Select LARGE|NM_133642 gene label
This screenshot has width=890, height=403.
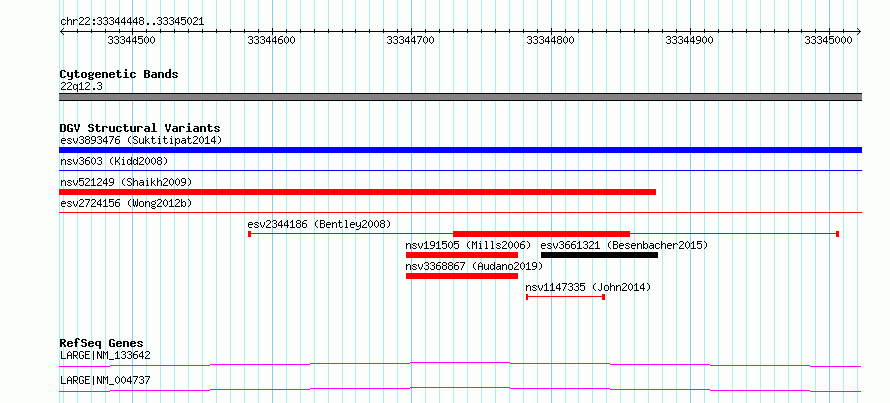tap(105, 356)
